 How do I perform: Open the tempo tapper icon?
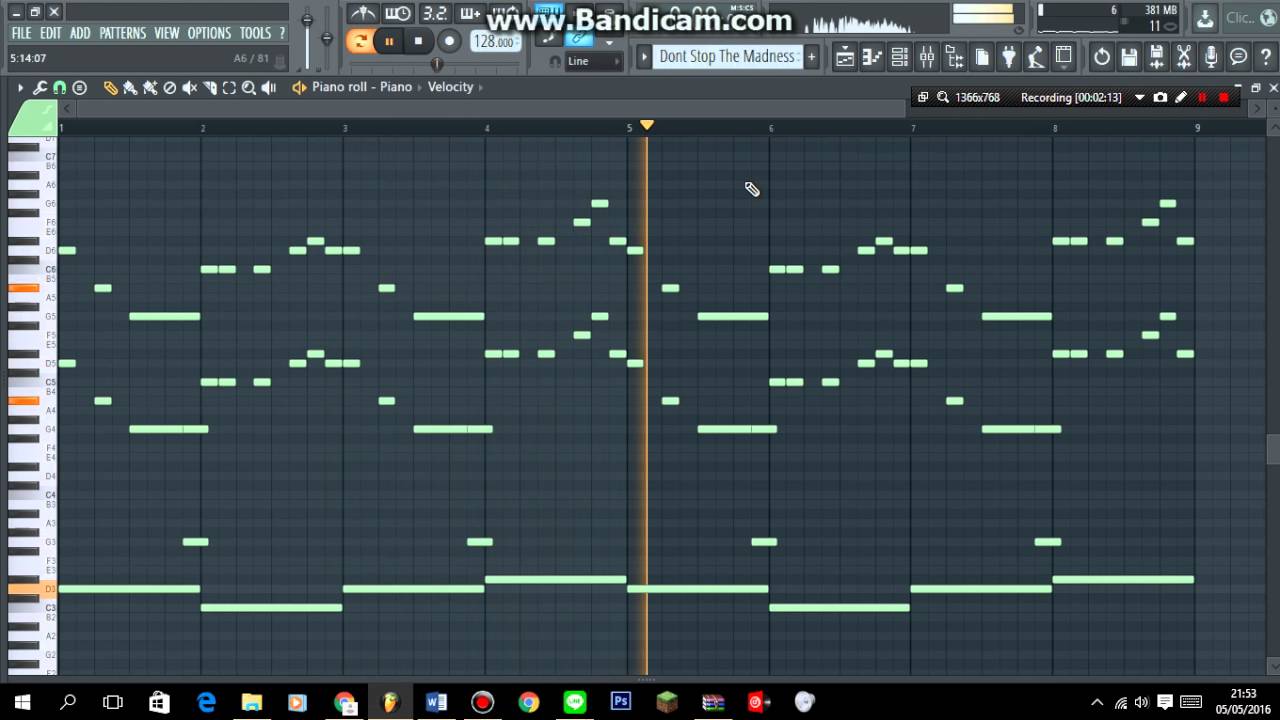click(1036, 57)
